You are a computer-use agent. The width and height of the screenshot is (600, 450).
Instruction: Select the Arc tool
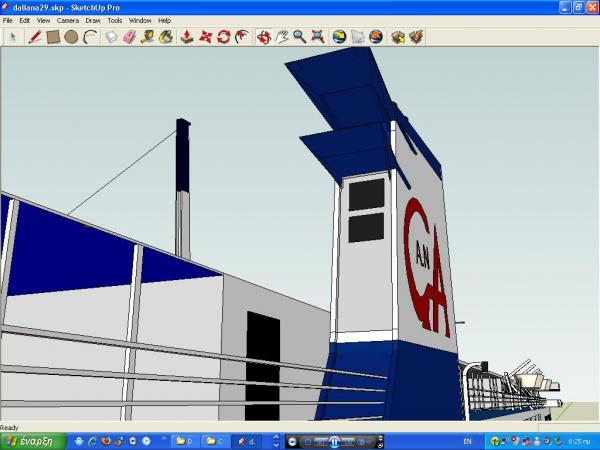[x=90, y=37]
